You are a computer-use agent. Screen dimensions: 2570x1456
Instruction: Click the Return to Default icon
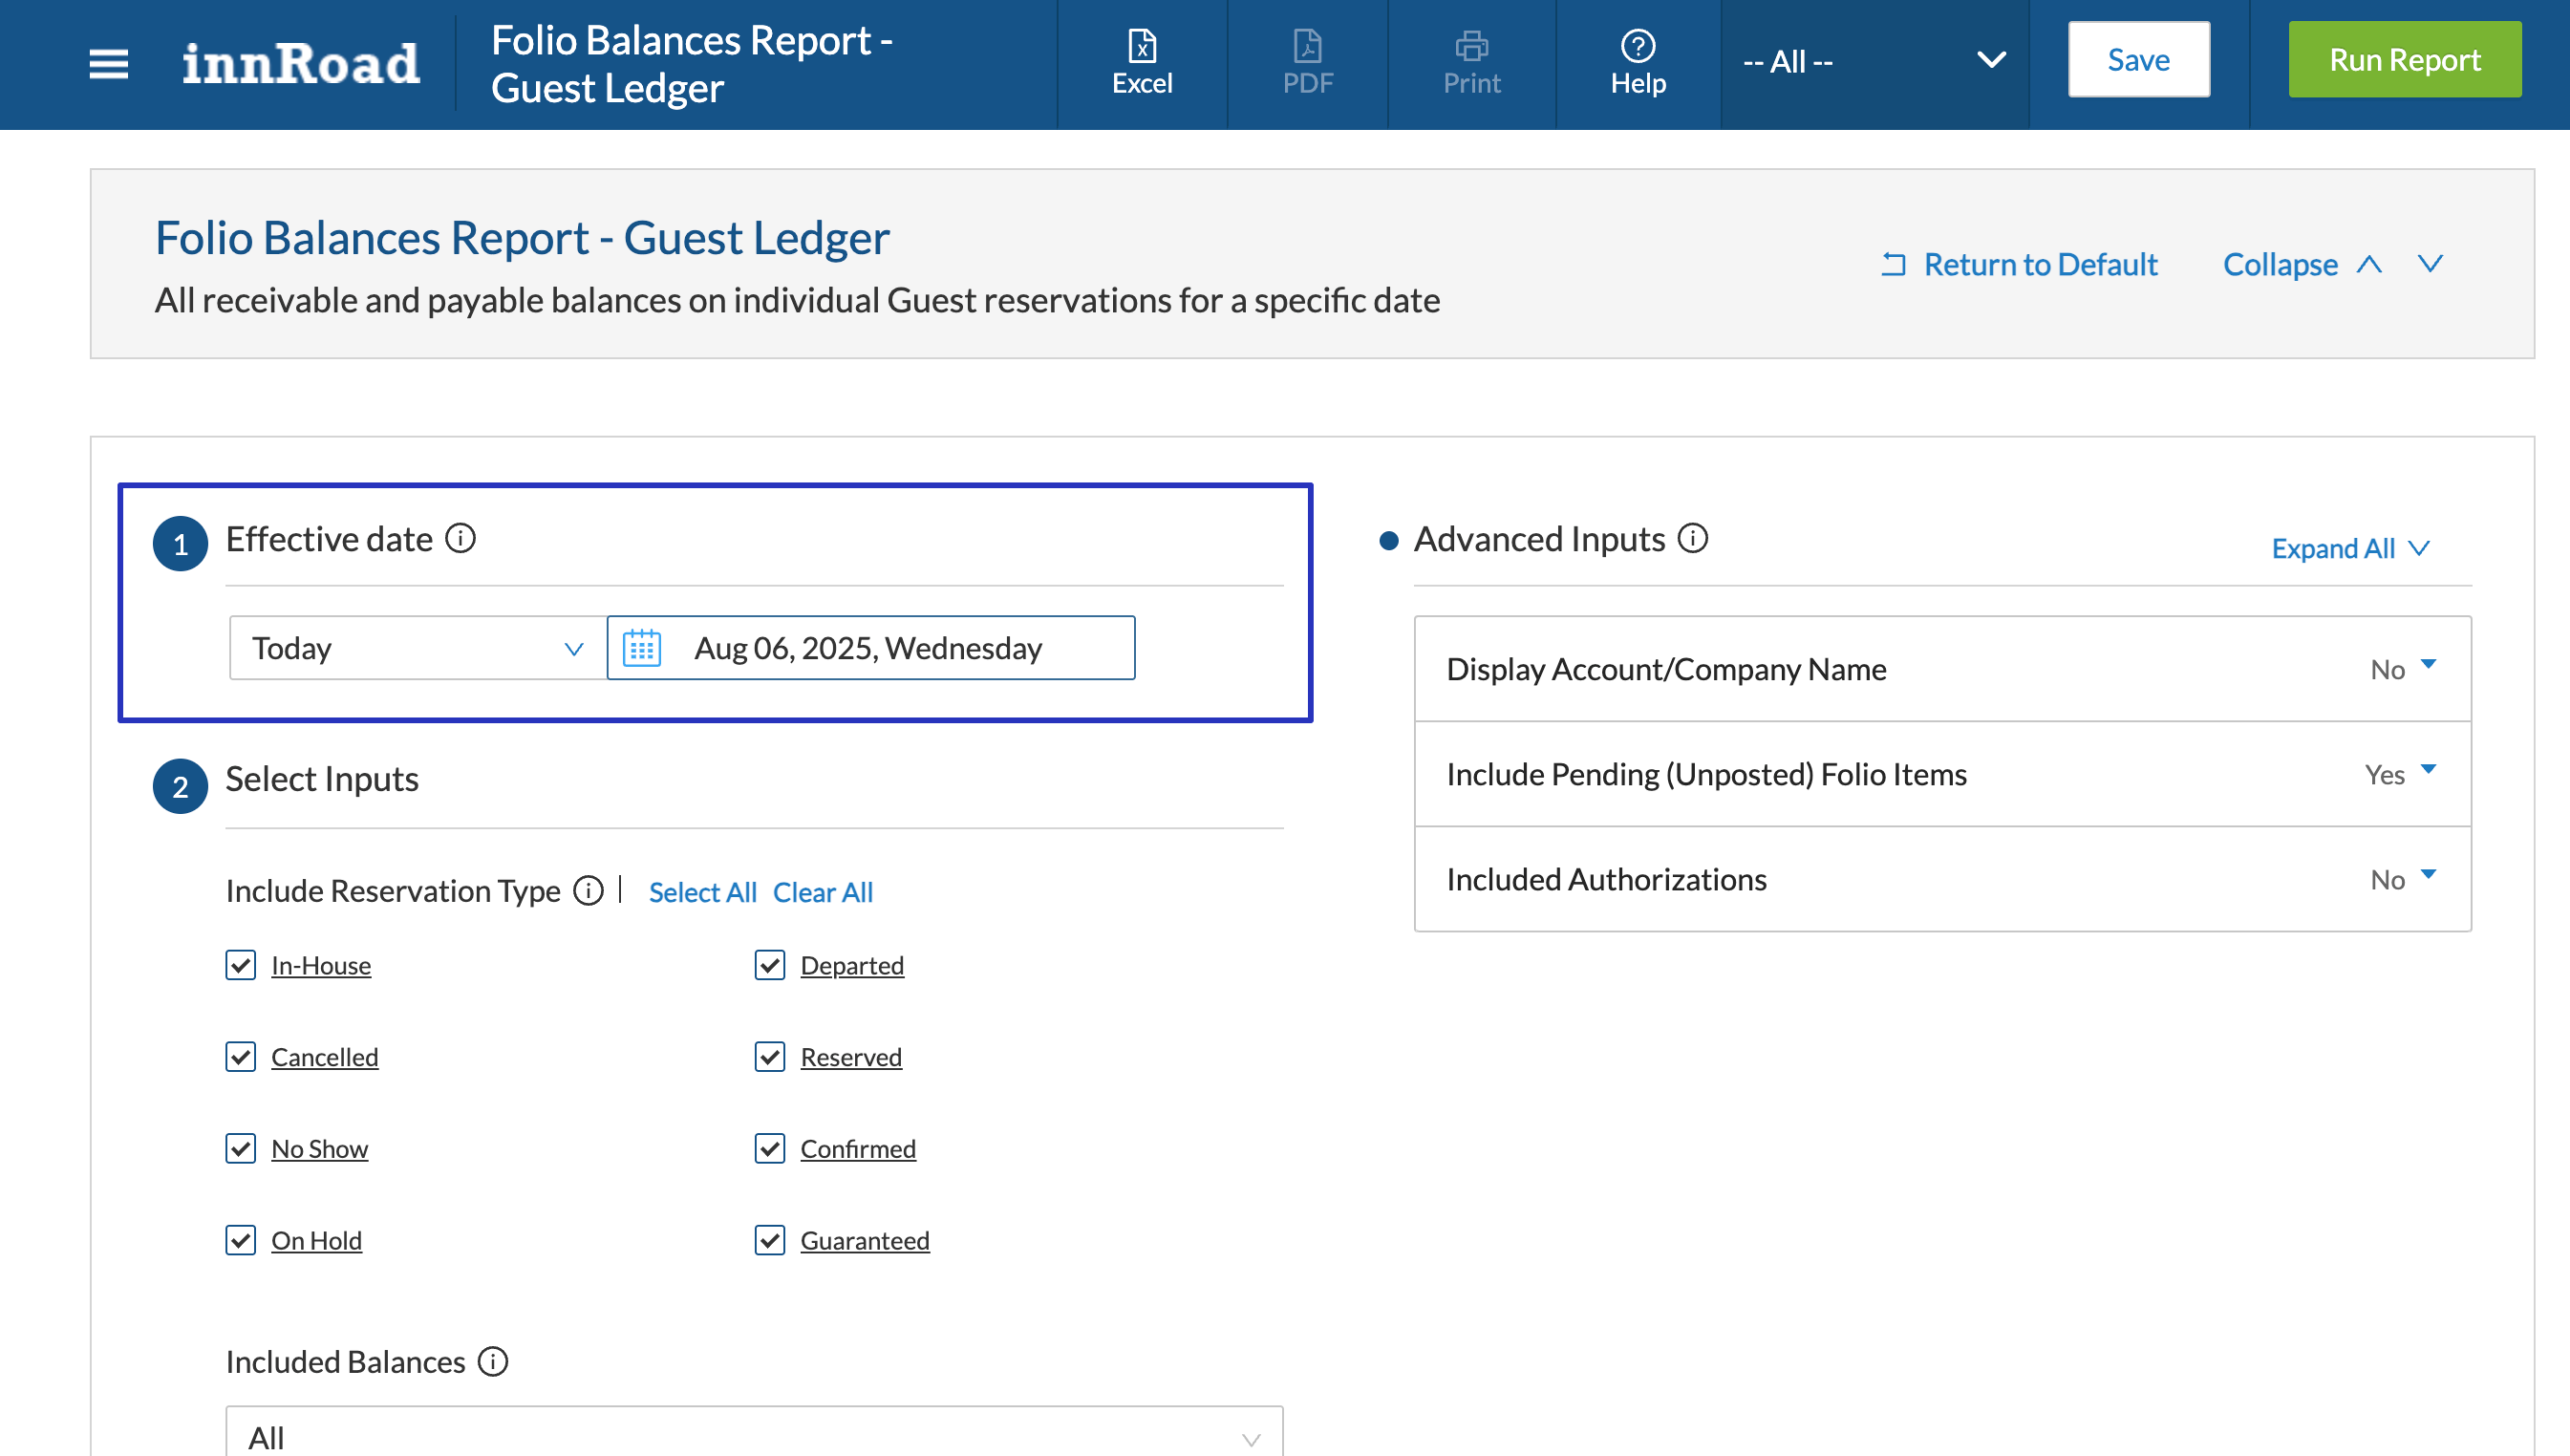point(1893,264)
